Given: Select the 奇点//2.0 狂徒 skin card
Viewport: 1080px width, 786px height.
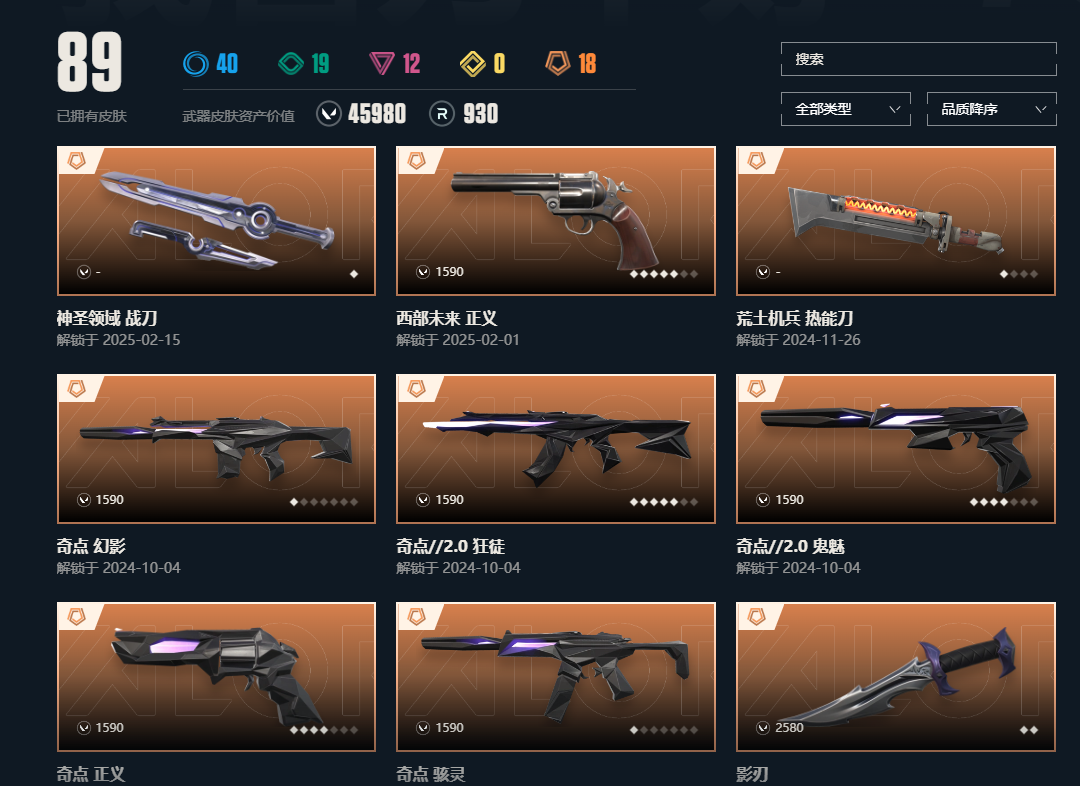Looking at the screenshot, I should coord(556,448).
